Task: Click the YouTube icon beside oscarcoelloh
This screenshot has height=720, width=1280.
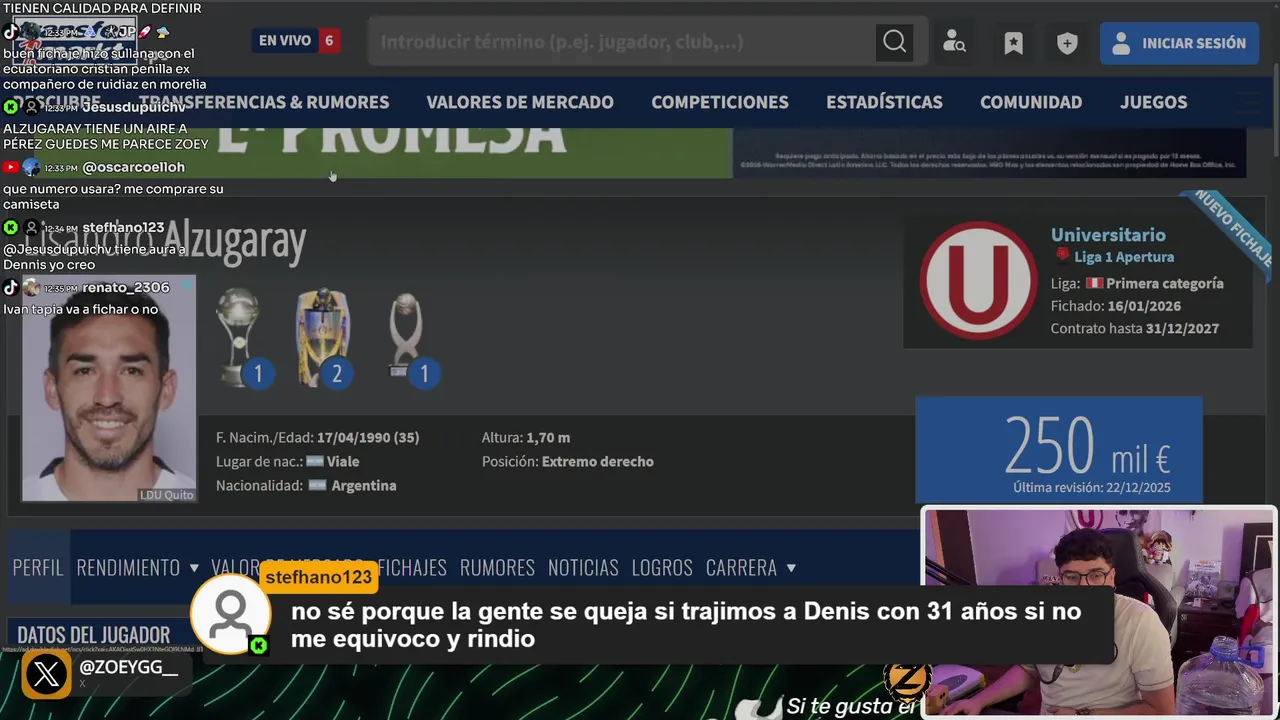Action: pos(11,167)
